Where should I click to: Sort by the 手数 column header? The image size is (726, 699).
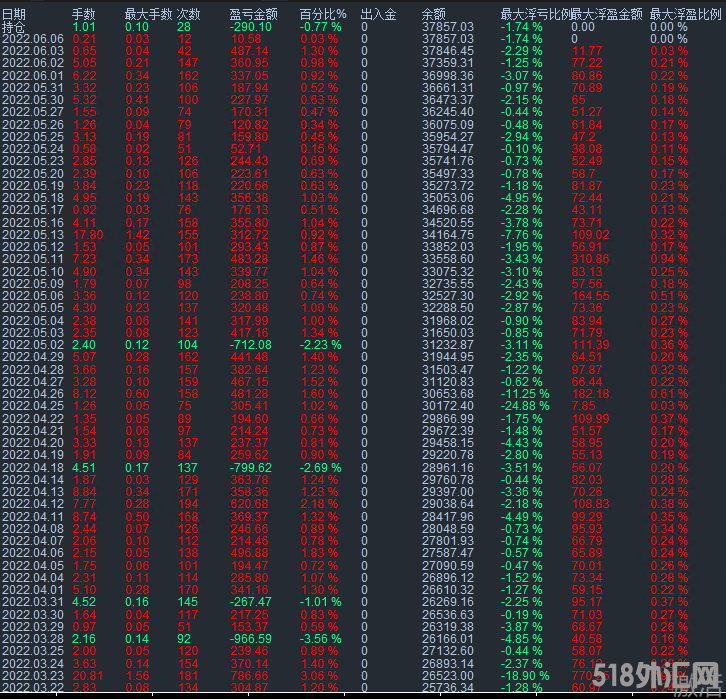pyautogui.click(x=84, y=14)
